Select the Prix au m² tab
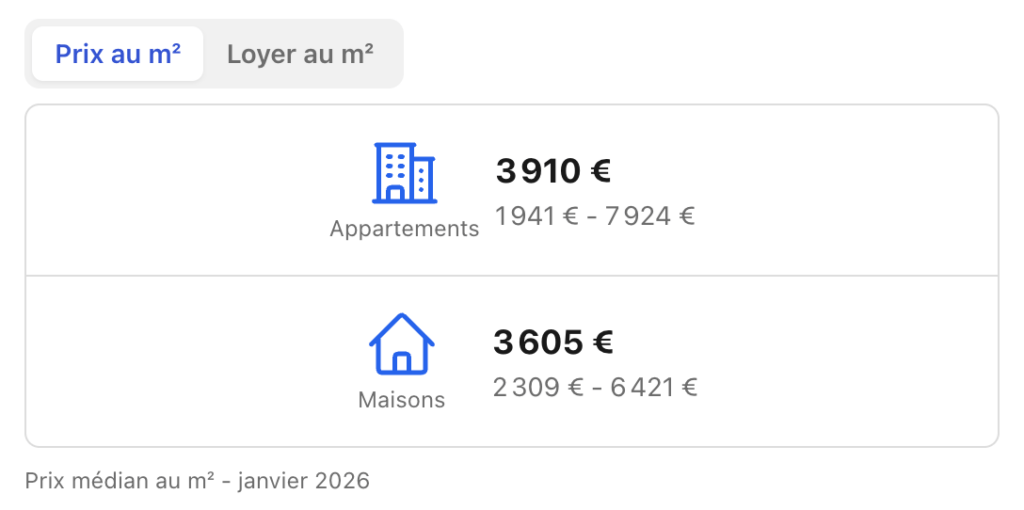Screen dimensions: 1024x510 118,54
